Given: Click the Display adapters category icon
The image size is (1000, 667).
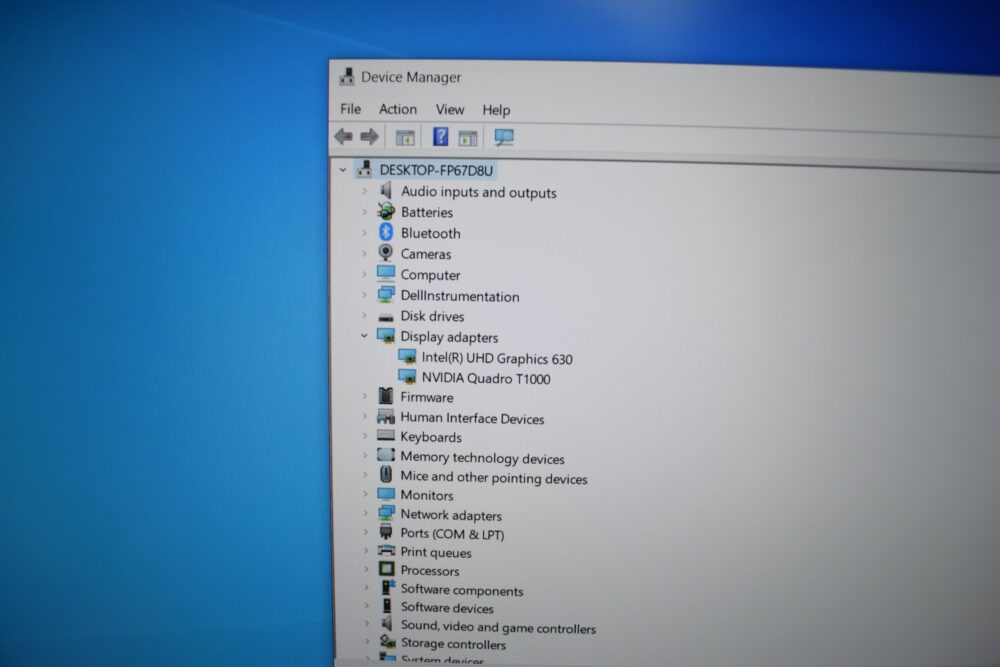Looking at the screenshot, I should (386, 336).
